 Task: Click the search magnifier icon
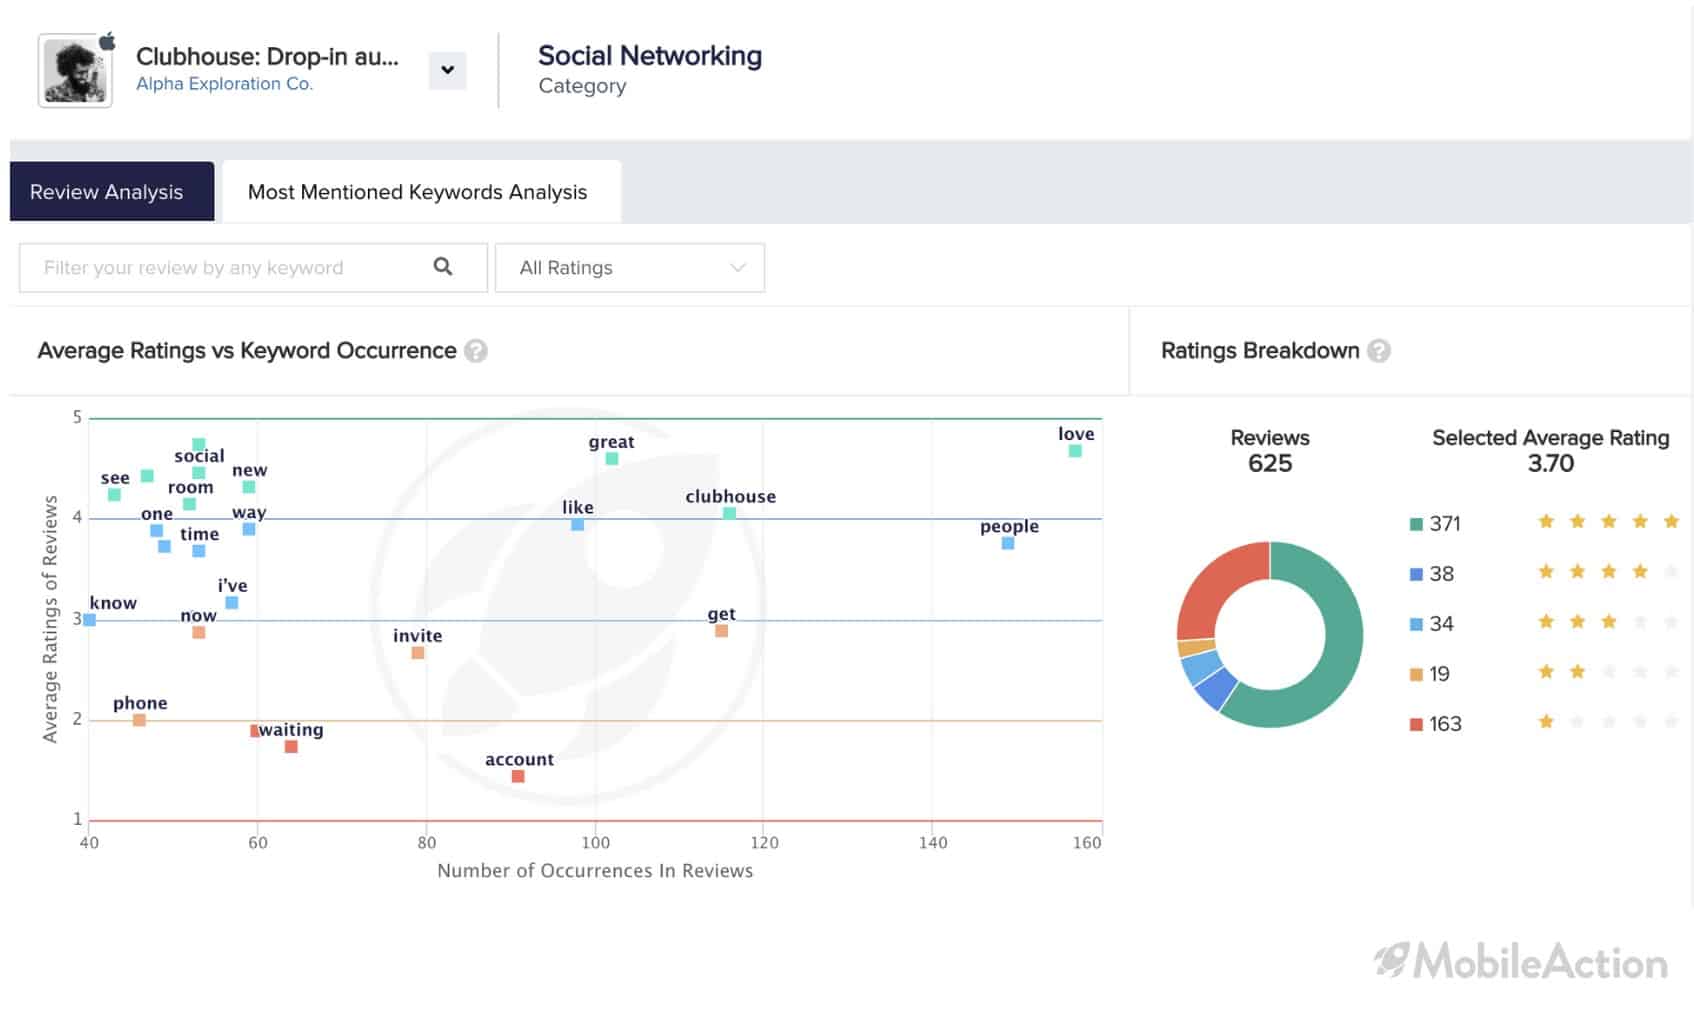click(443, 266)
